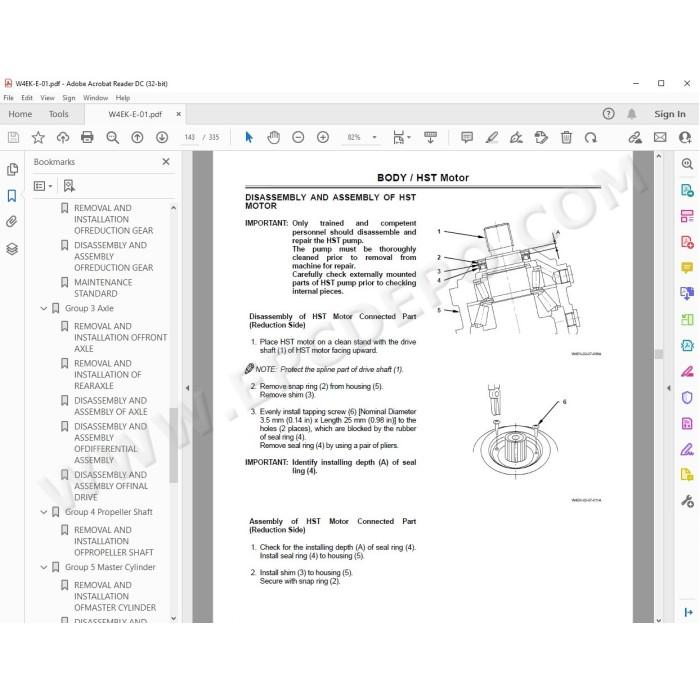Open the Edit menu
Viewport: 700px width, 700px height.
coord(27,98)
